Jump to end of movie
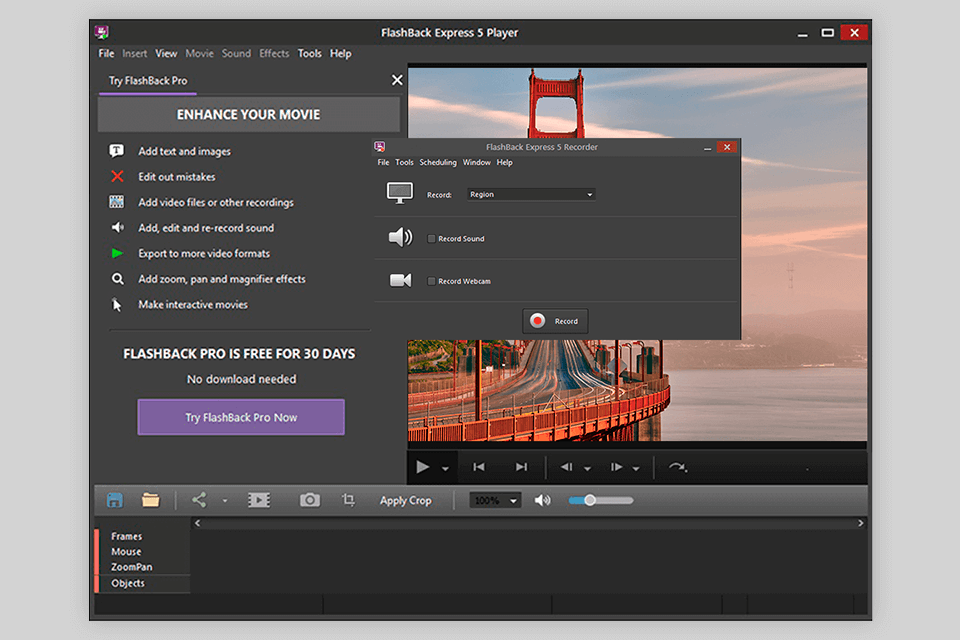Viewport: 960px width, 640px height. coord(521,467)
